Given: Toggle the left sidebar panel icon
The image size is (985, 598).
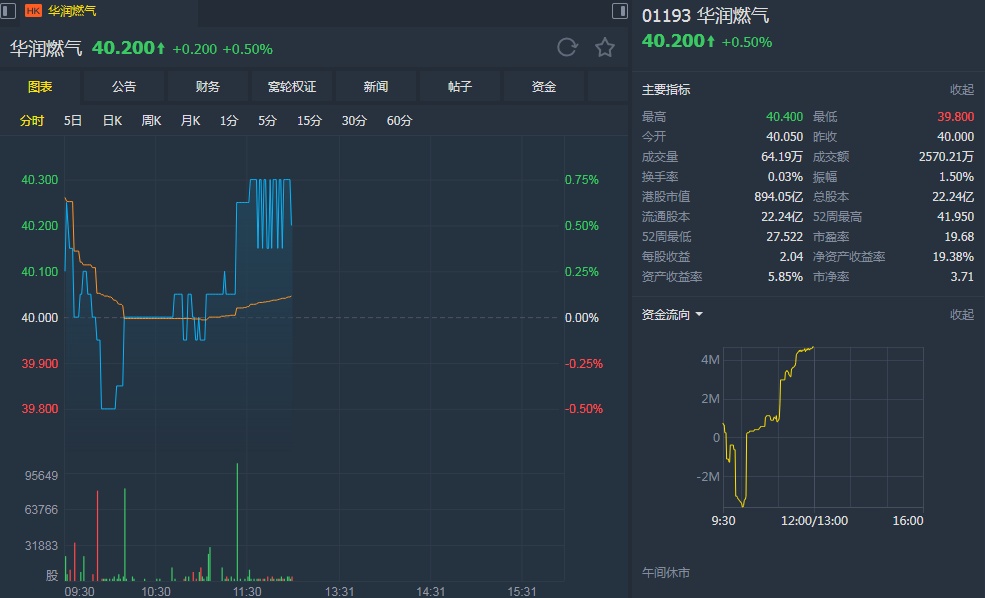Looking at the screenshot, I should coord(8,11).
